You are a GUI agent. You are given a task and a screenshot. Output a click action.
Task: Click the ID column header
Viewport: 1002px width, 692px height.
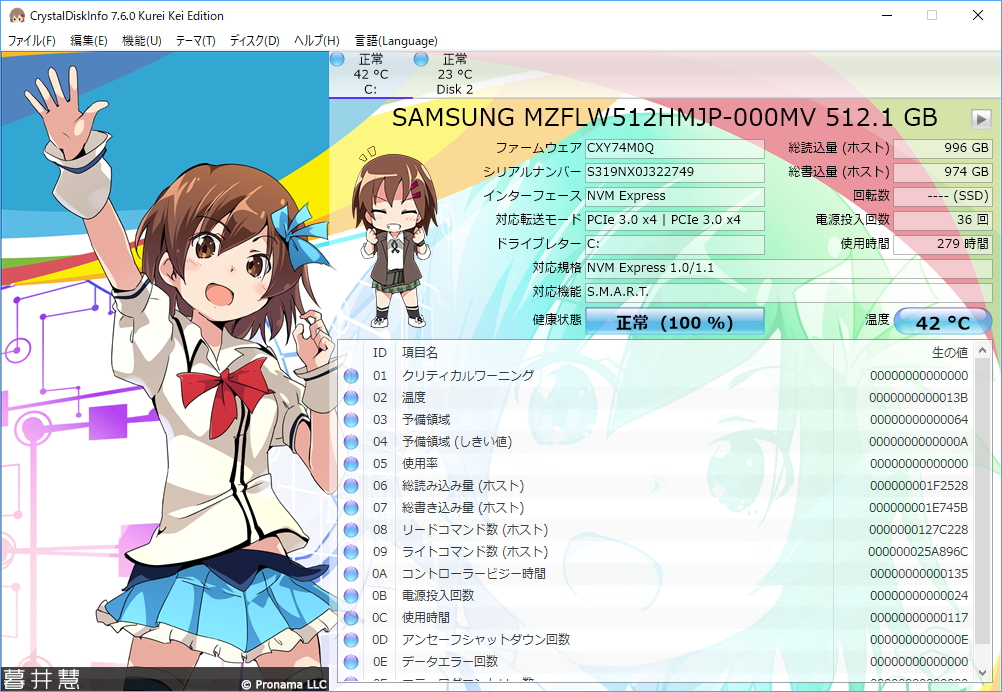coord(380,353)
